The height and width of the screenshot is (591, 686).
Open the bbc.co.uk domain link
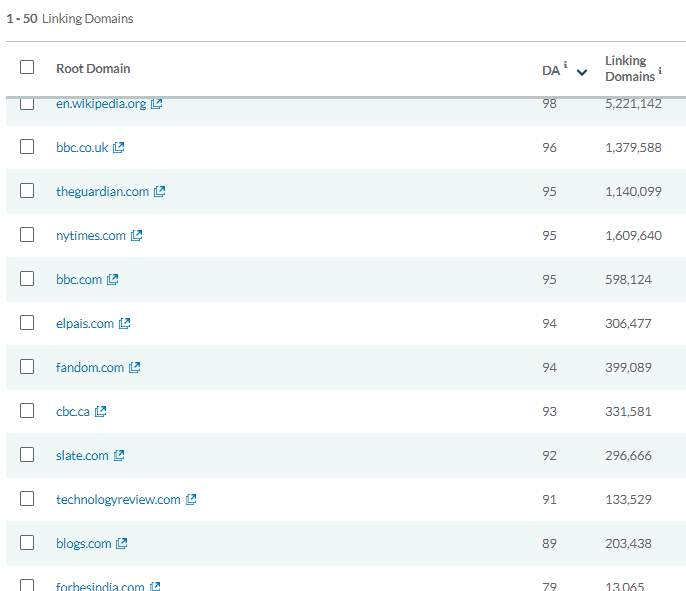tap(82, 147)
